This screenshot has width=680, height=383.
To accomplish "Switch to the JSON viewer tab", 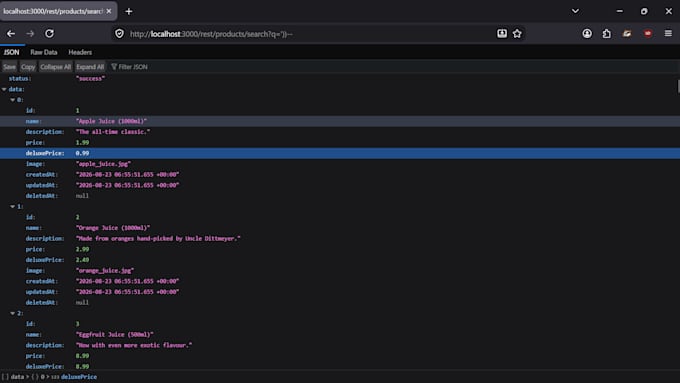I will tap(11, 52).
